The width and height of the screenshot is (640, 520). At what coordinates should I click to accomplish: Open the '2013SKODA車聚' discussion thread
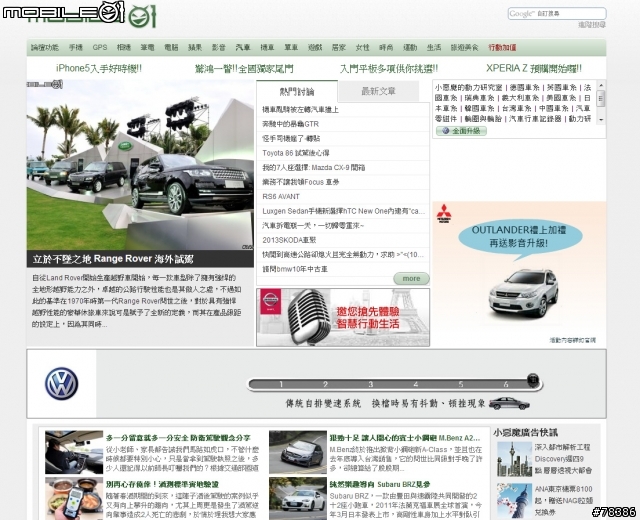click(289, 240)
